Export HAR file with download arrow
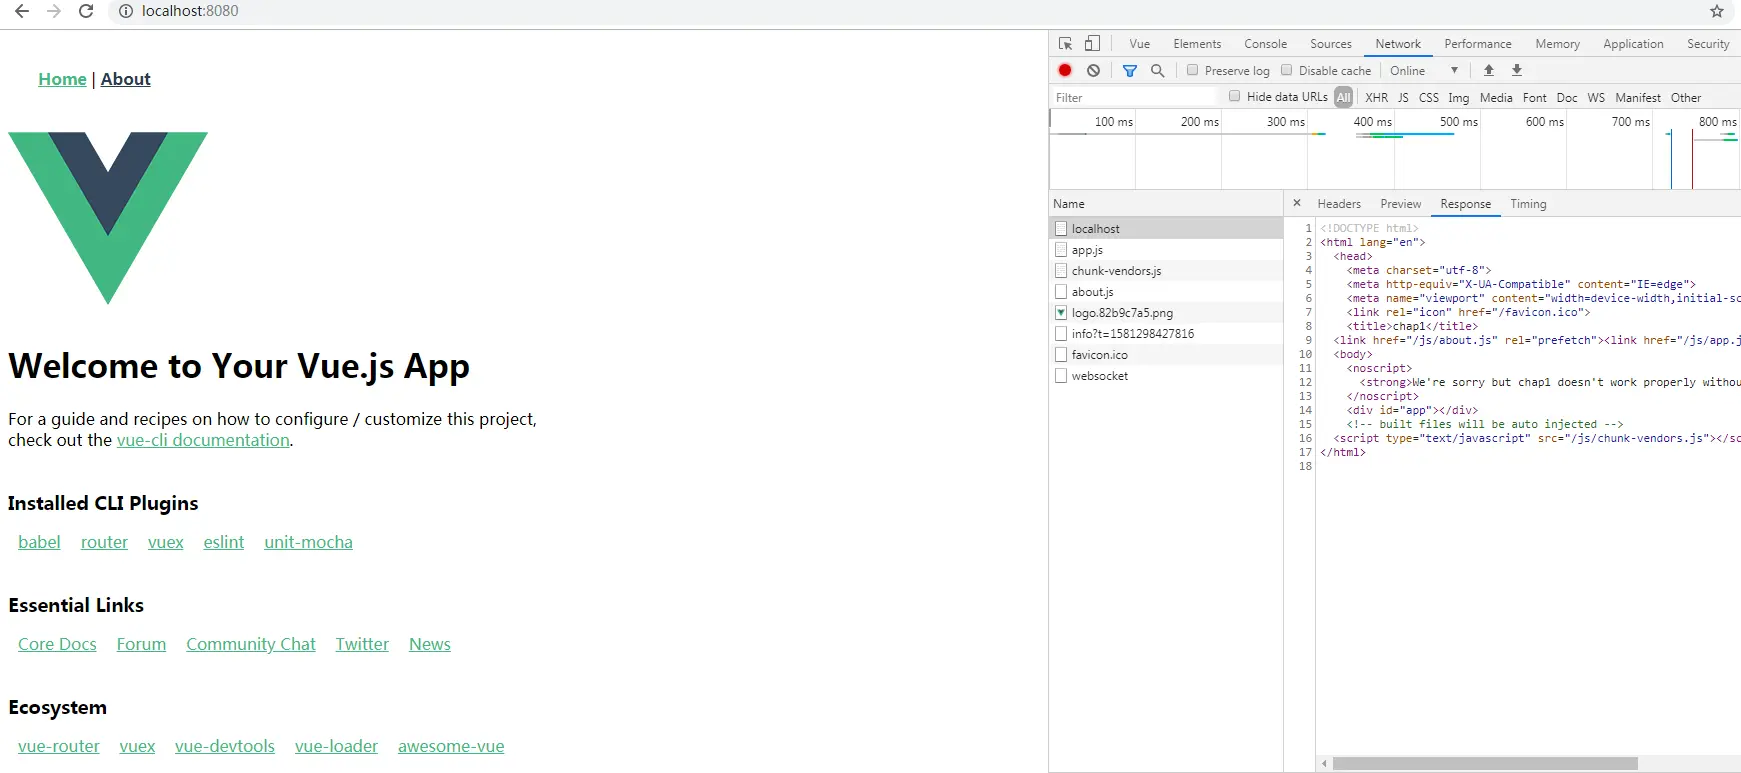 1517,70
